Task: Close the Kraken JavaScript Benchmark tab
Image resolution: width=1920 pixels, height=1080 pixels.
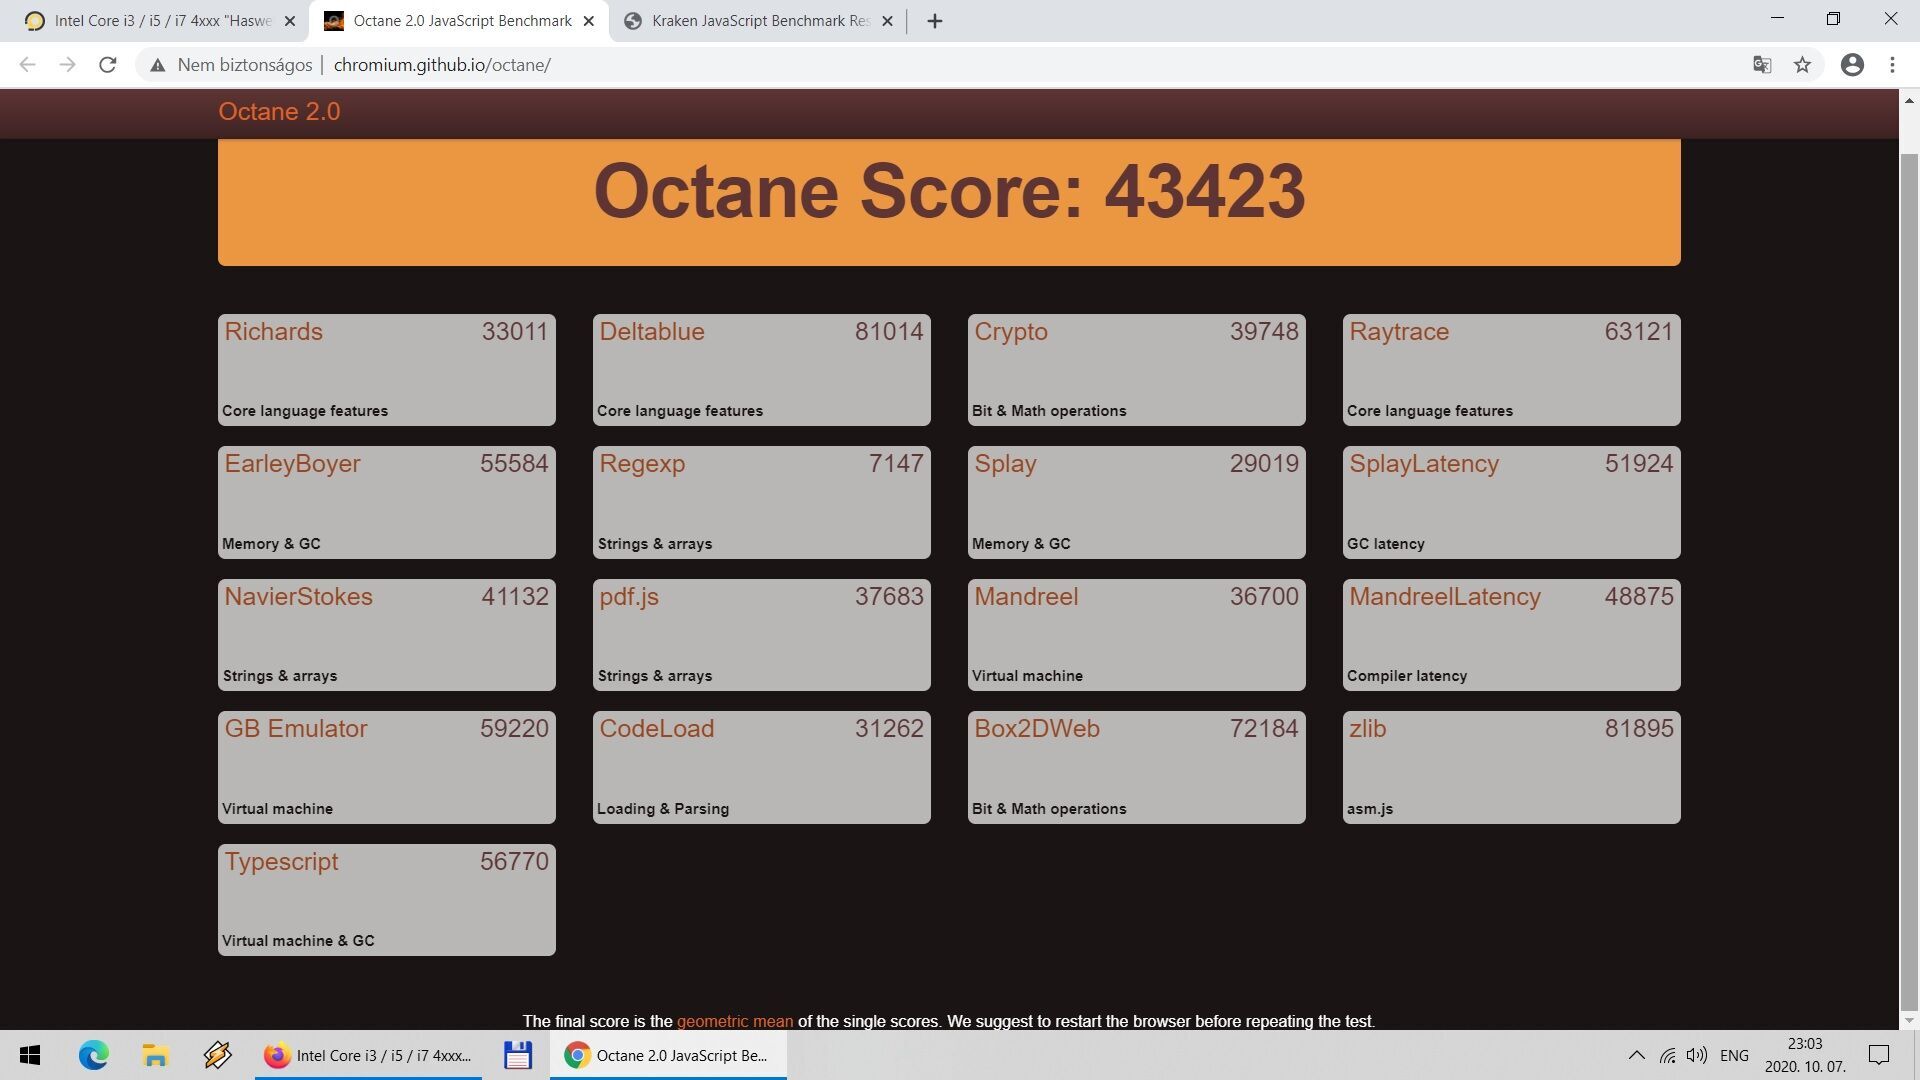Action: [887, 21]
